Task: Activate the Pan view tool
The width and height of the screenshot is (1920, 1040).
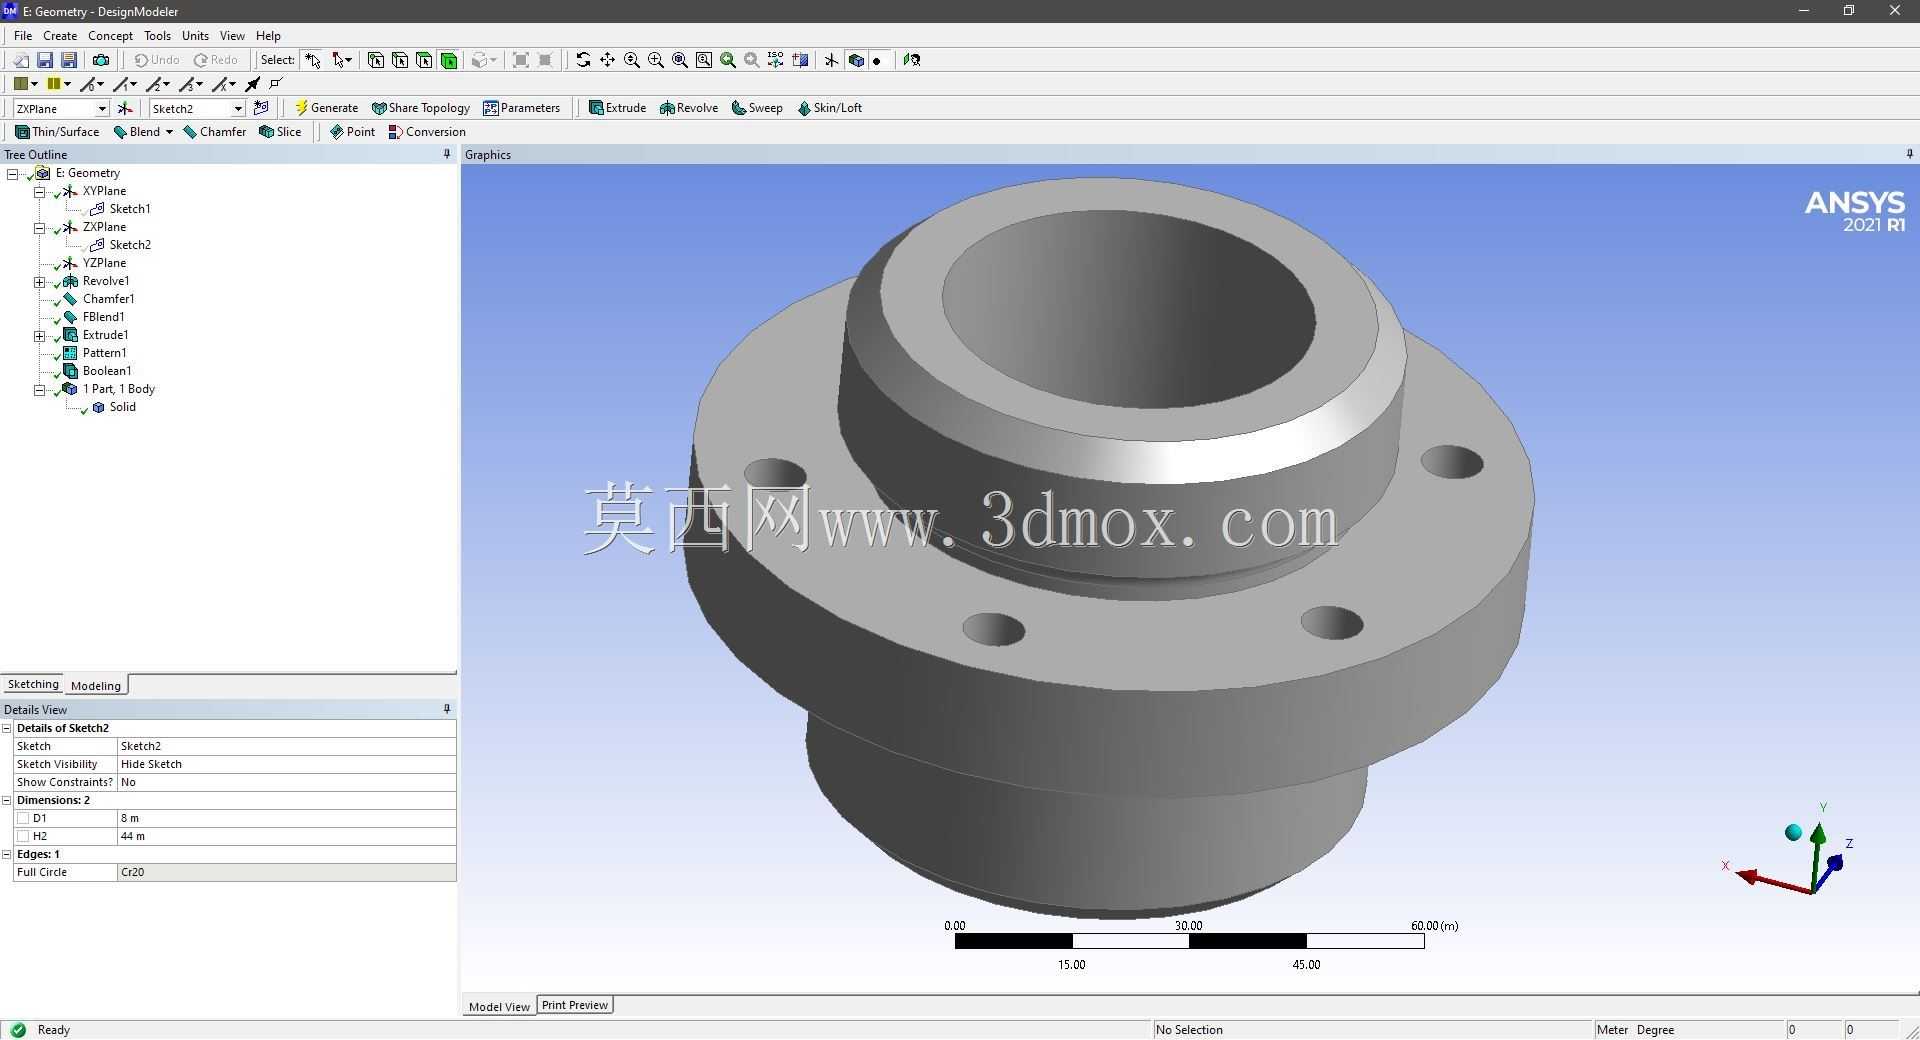Action: point(607,60)
